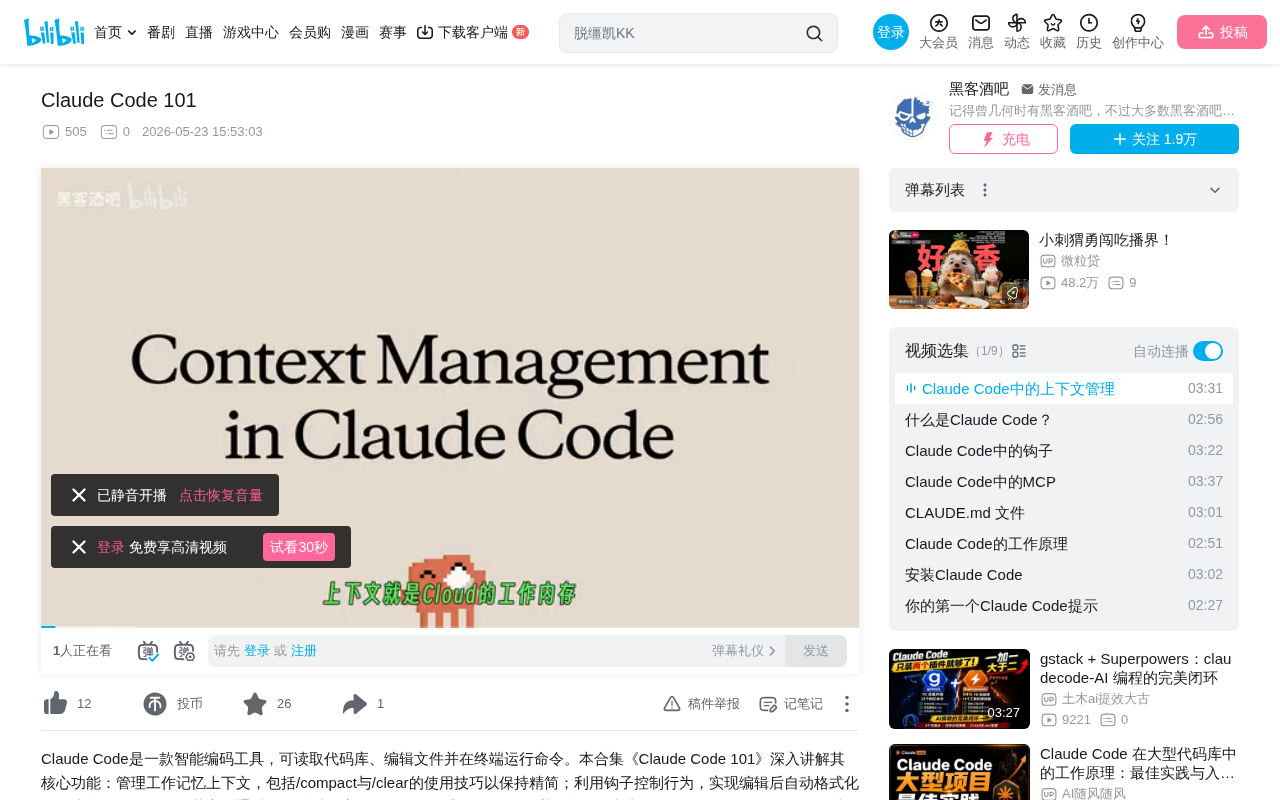
Task: Open 弹幕列表 more options dots
Action: pyautogui.click(x=985, y=190)
